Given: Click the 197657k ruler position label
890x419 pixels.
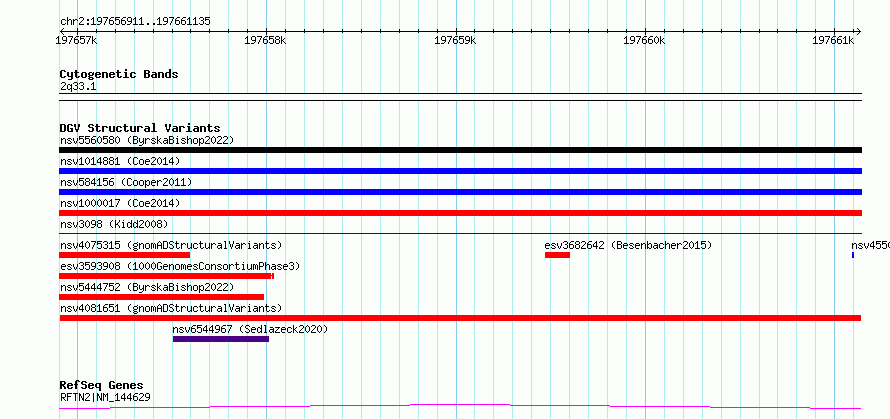Looking at the screenshot, I should (x=77, y=40).
